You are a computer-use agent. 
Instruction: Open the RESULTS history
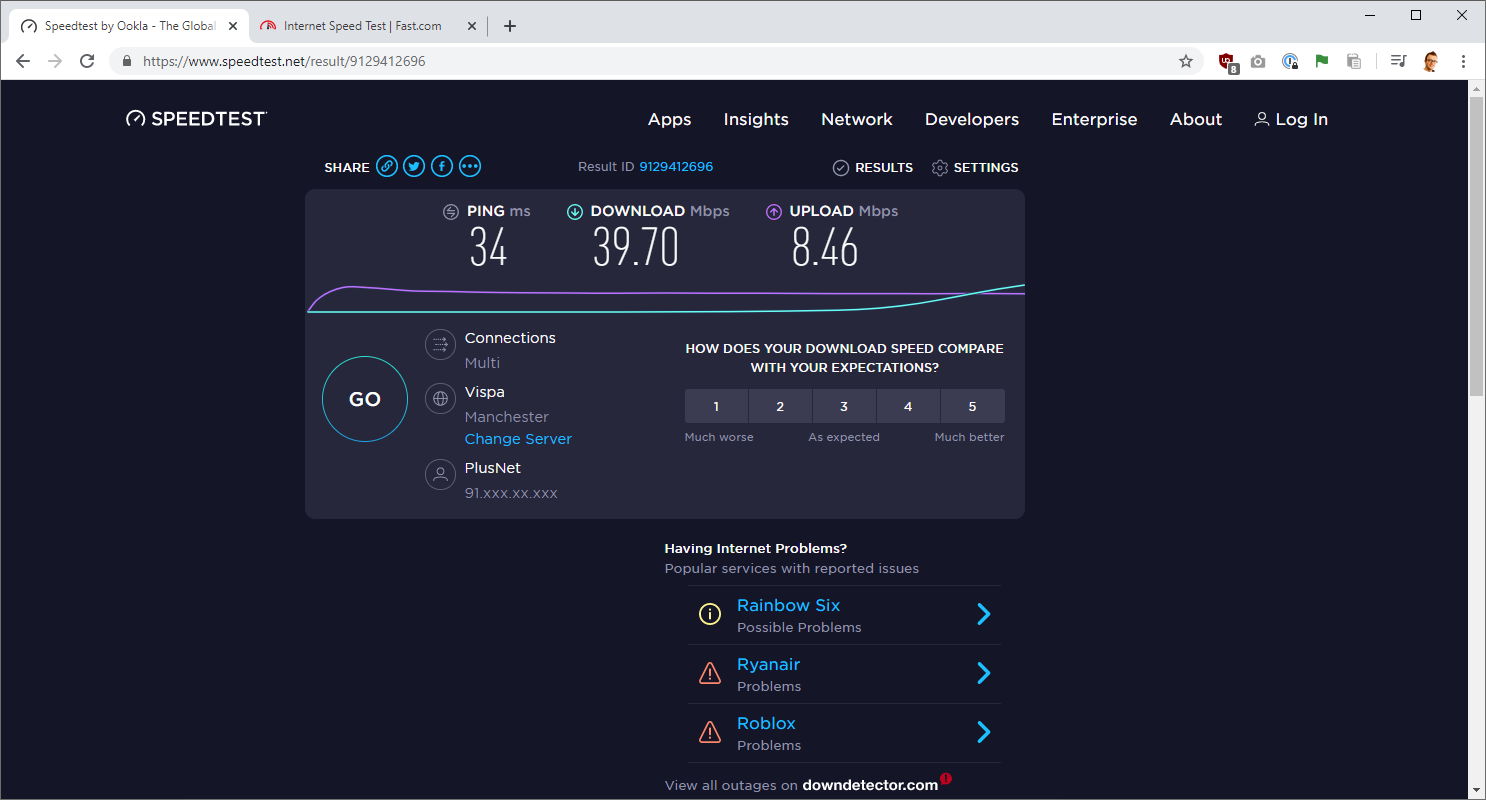coord(873,168)
